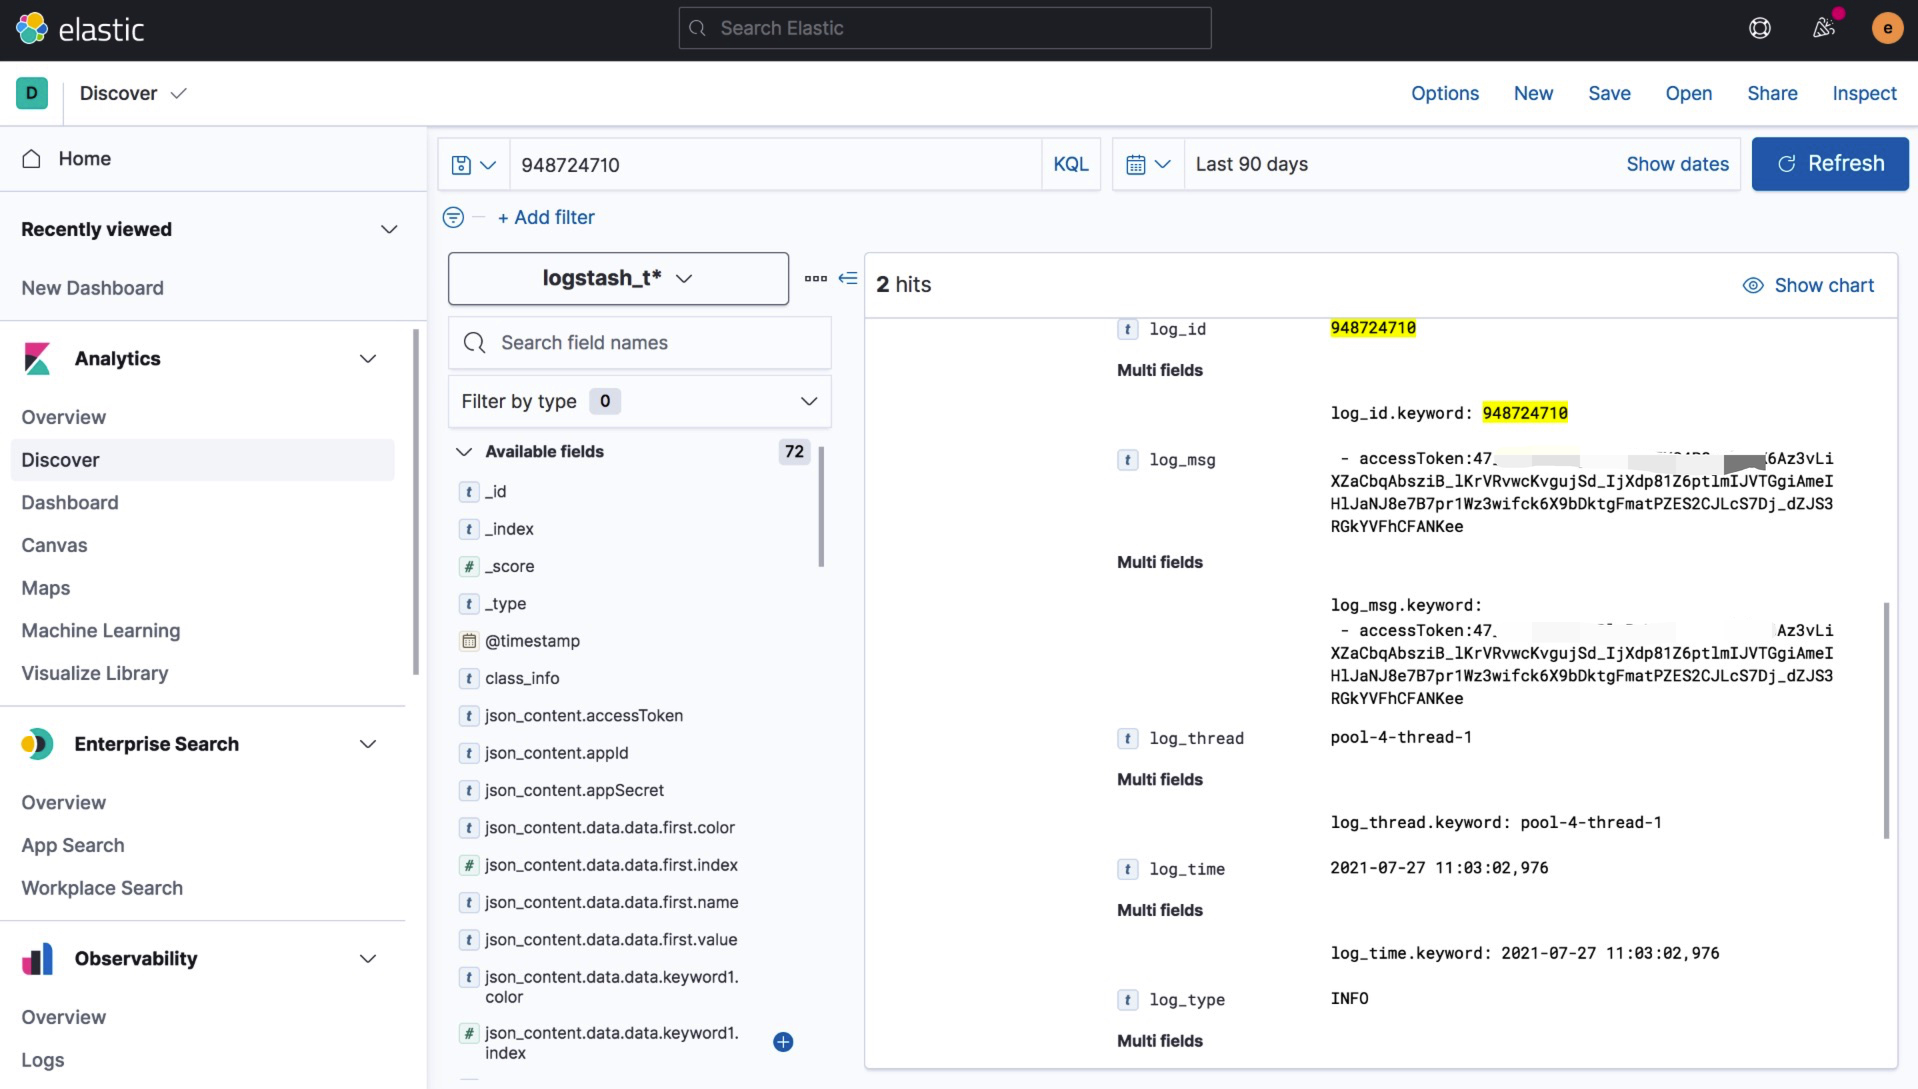This screenshot has height=1089, width=1918.
Task: Open New Dashboard from recently viewed
Action: tap(92, 288)
